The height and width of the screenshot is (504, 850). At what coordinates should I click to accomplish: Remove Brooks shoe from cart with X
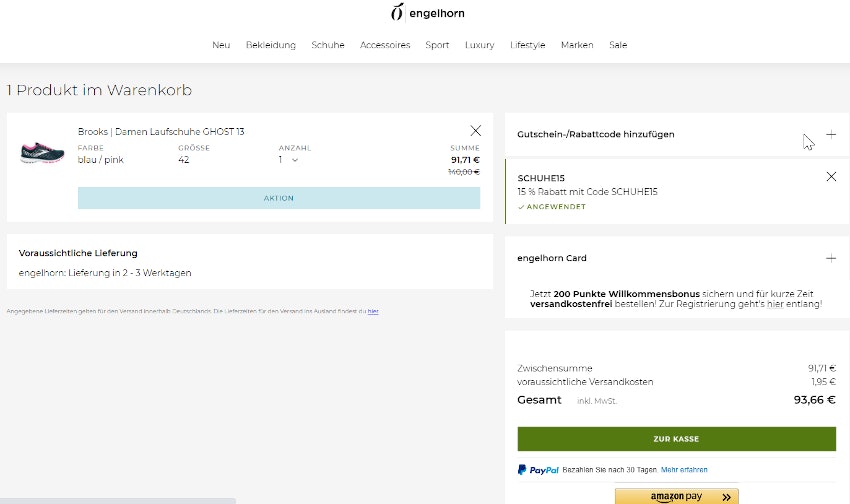point(476,131)
